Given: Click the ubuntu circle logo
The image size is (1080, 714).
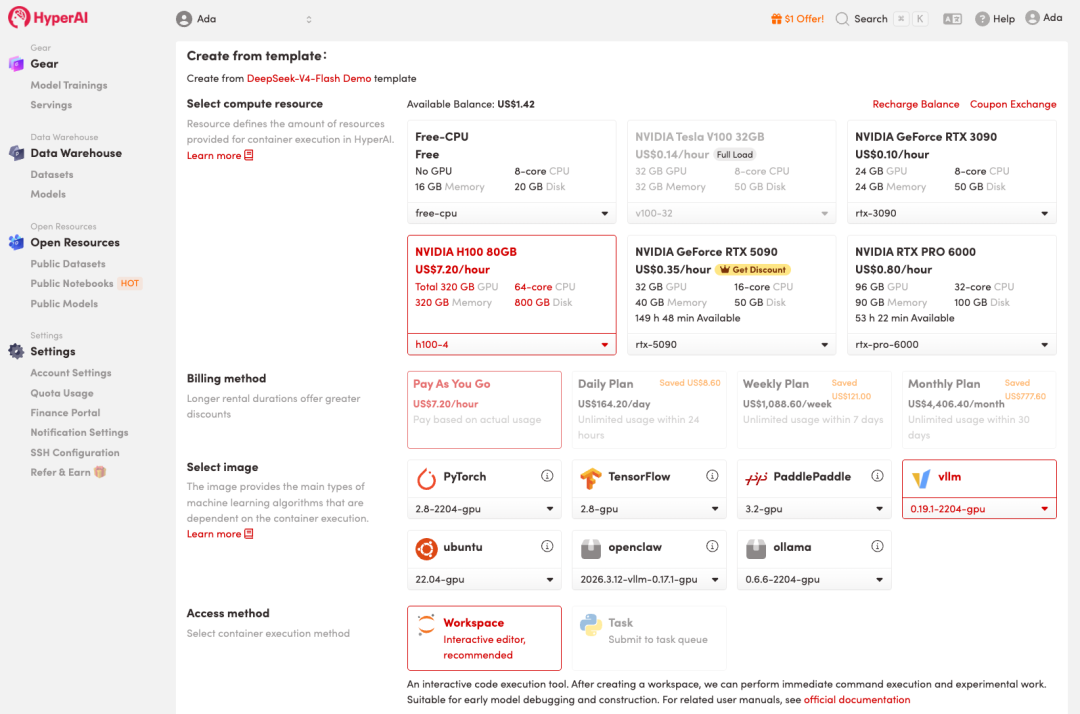Looking at the screenshot, I should (x=426, y=549).
